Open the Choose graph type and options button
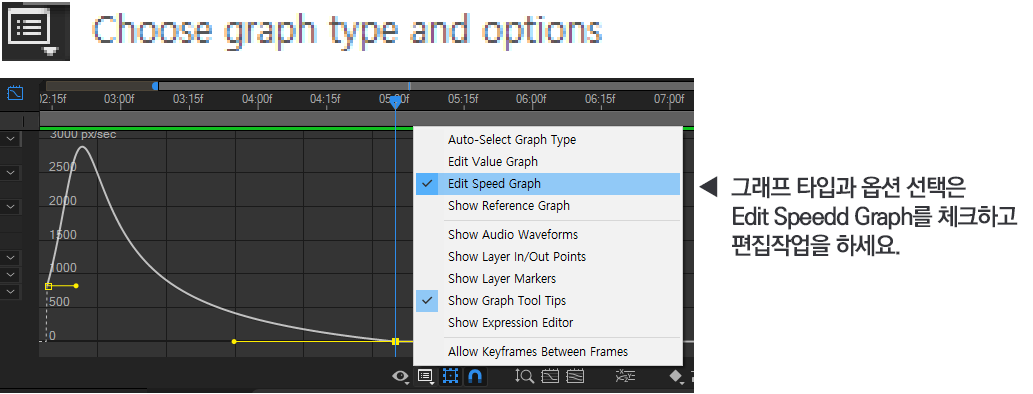Viewport: 1033px width, 394px height. (426, 376)
